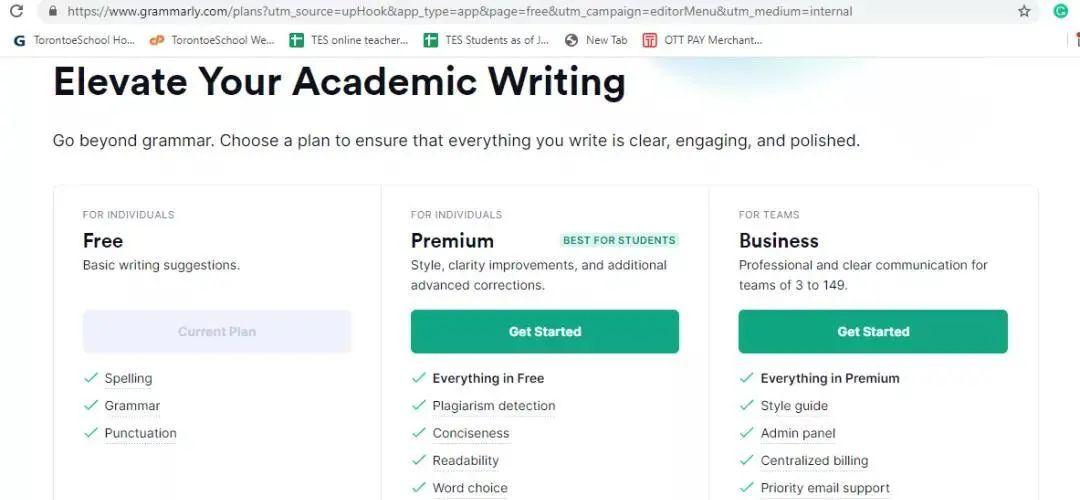This screenshot has height=500, width=1080.
Task: Click the Readability feature link
Action: pyautogui.click(x=465, y=461)
